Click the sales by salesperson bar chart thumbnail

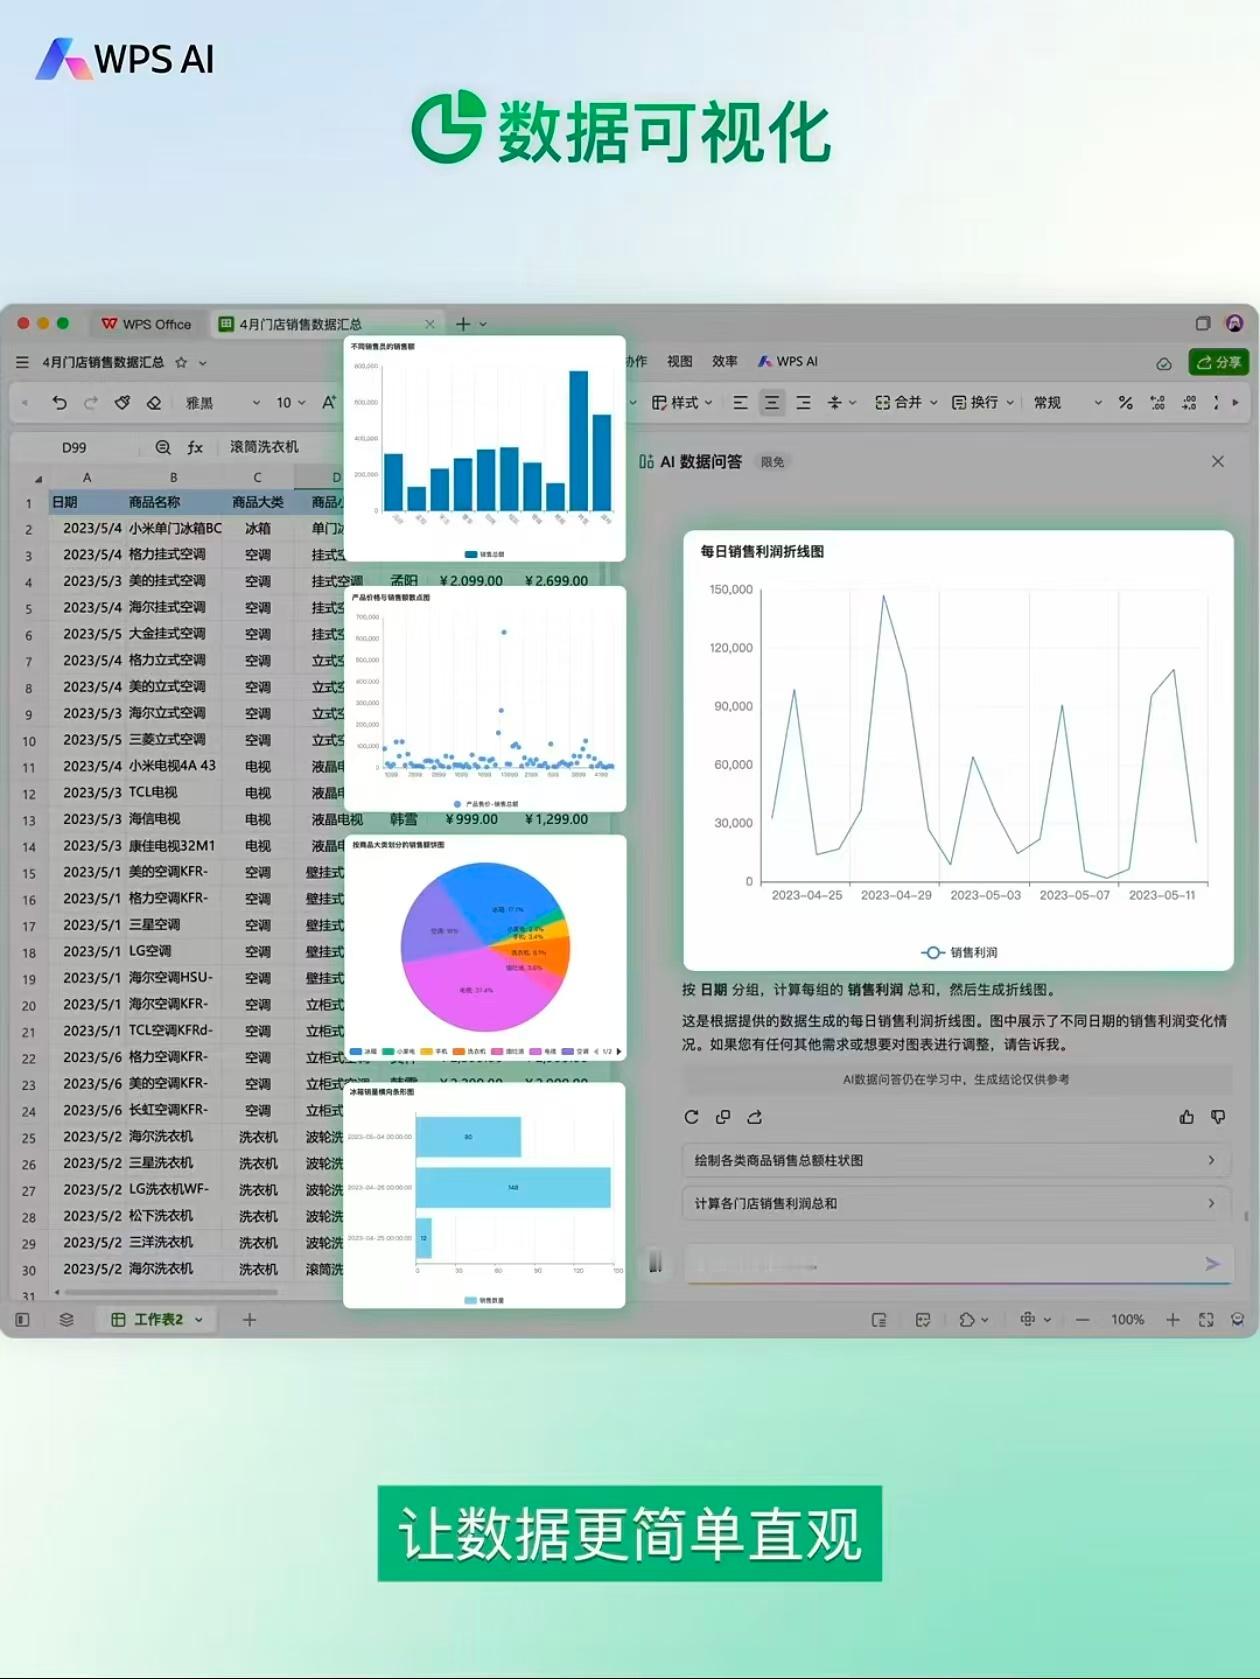pos(485,448)
